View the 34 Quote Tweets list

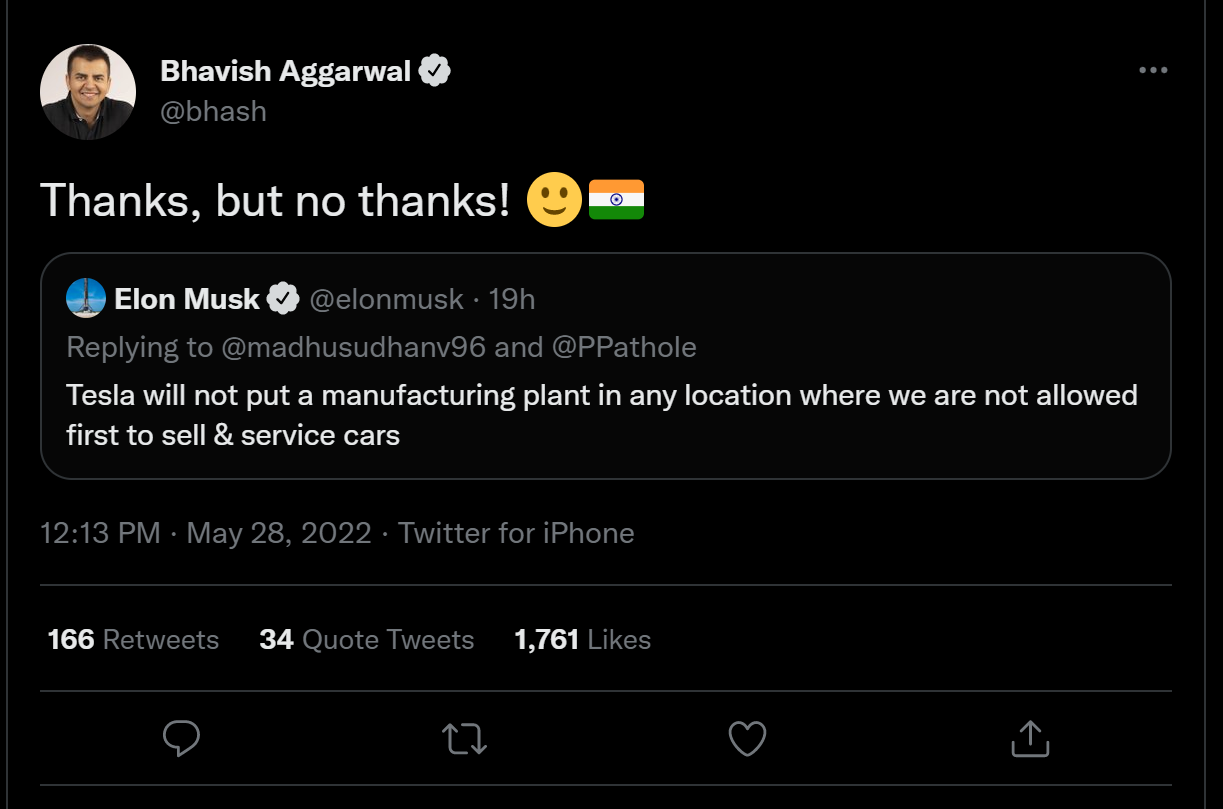[x=366, y=640]
